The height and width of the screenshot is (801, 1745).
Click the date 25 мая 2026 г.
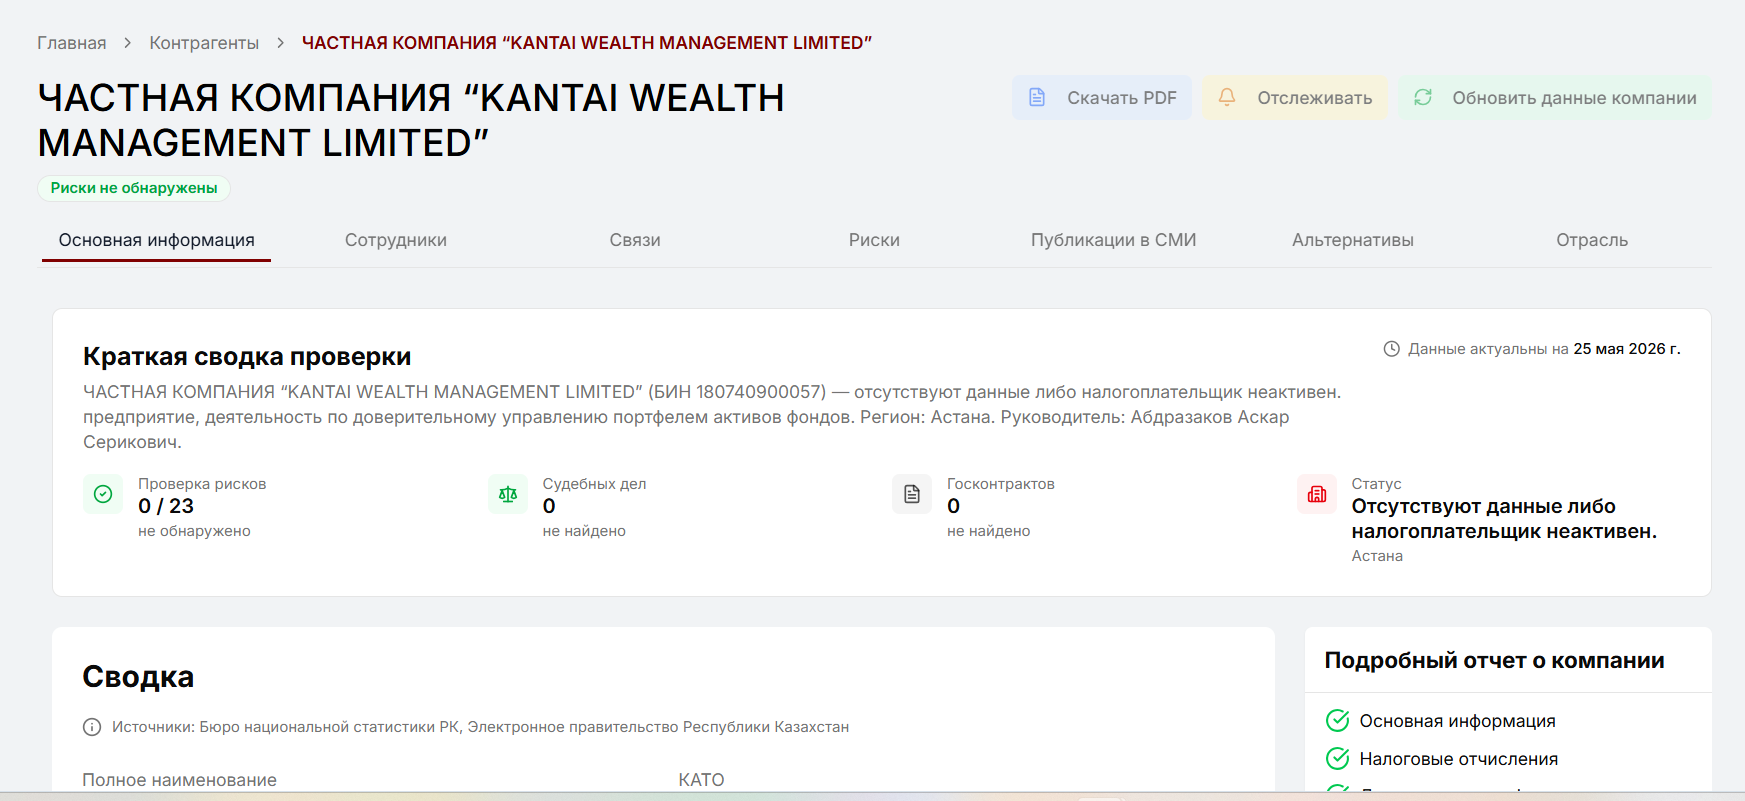click(1627, 349)
